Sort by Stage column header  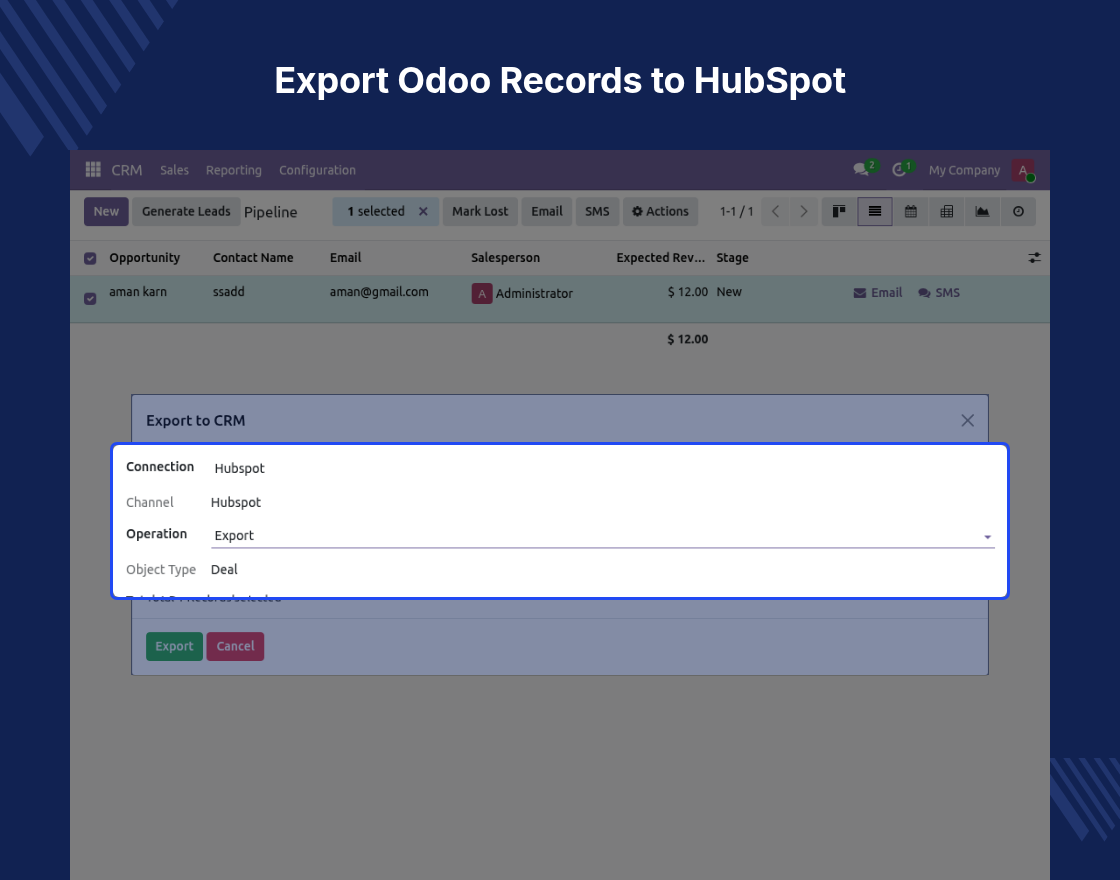732,258
